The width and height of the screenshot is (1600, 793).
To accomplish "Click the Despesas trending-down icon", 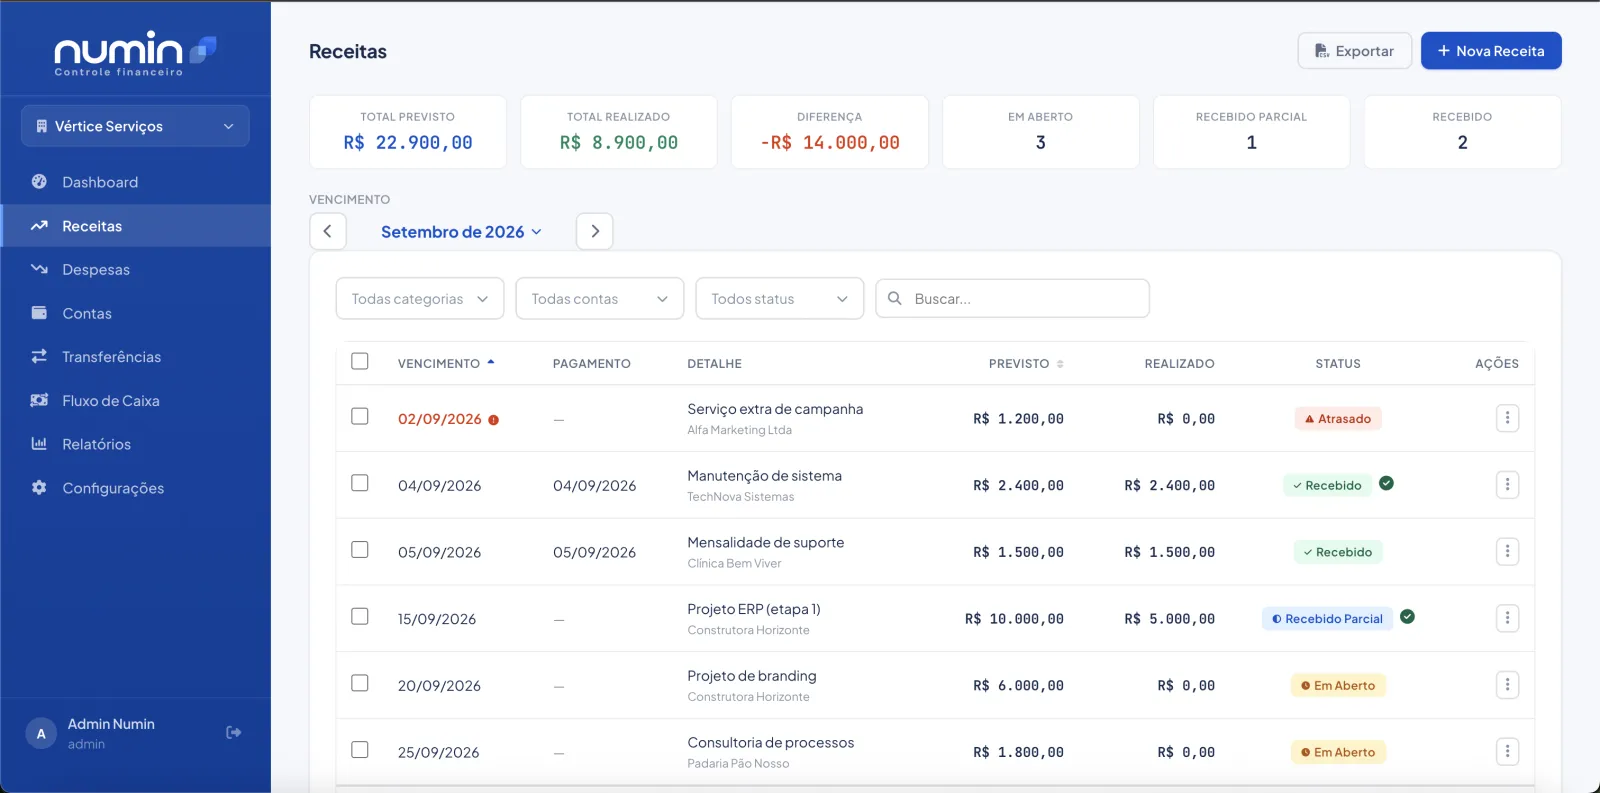I will coord(39,269).
